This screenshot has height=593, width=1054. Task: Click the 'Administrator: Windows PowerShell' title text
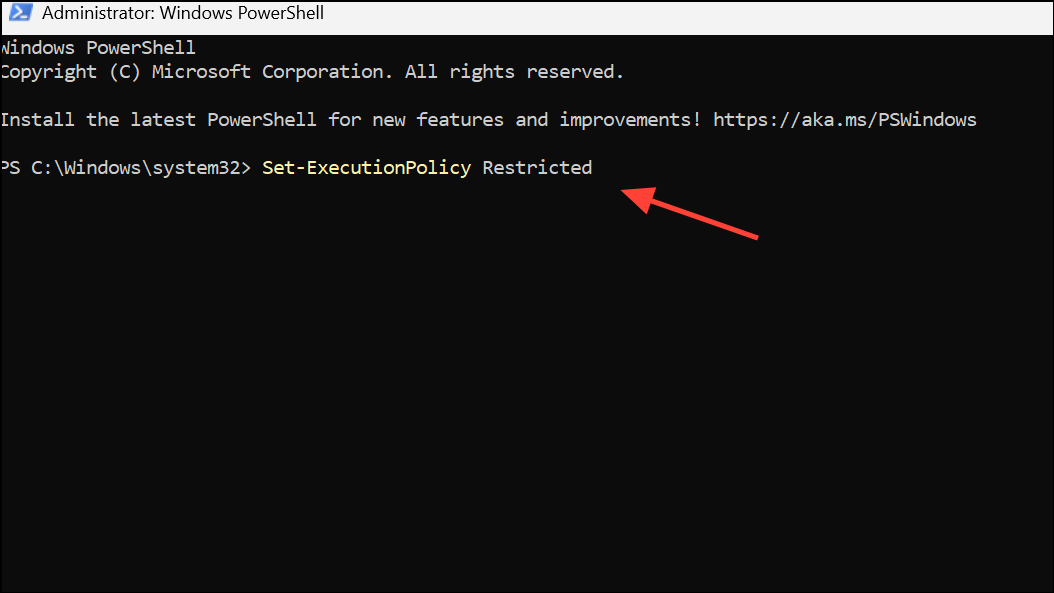[x=183, y=13]
